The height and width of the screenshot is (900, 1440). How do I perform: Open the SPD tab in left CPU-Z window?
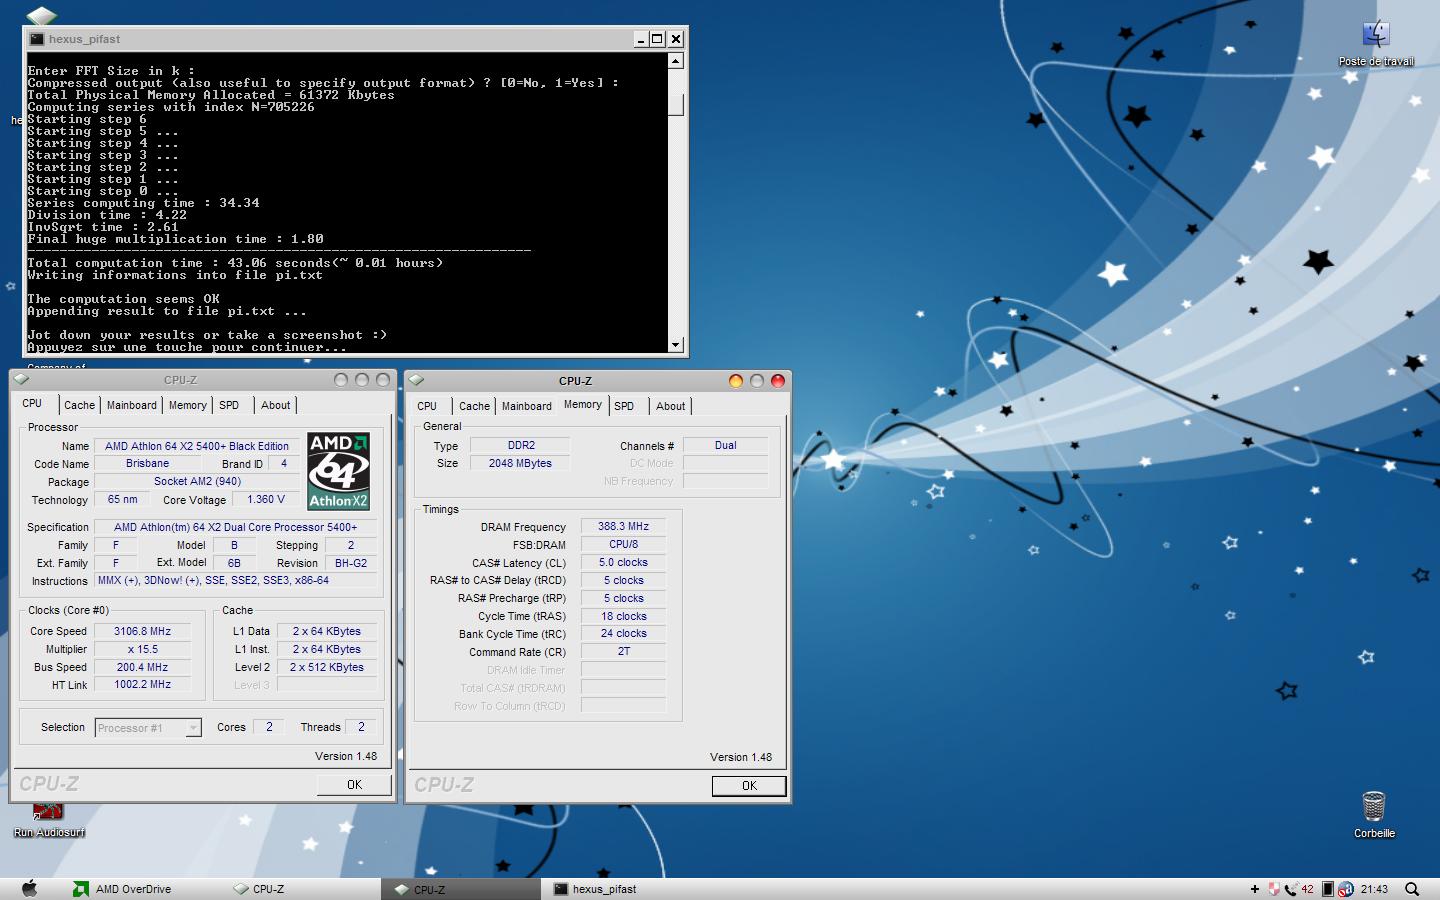point(229,405)
